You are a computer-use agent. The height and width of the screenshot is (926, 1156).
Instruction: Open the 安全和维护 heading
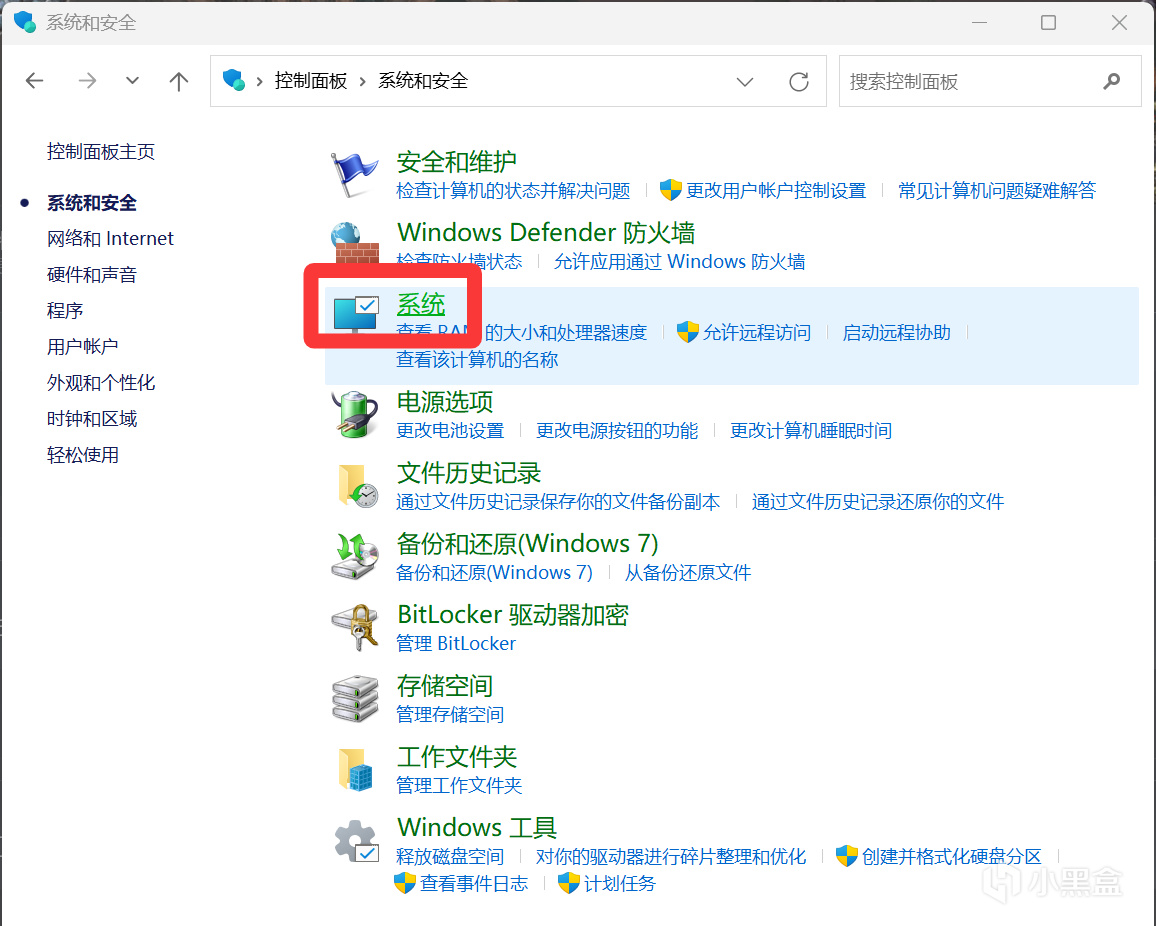pyautogui.click(x=456, y=161)
